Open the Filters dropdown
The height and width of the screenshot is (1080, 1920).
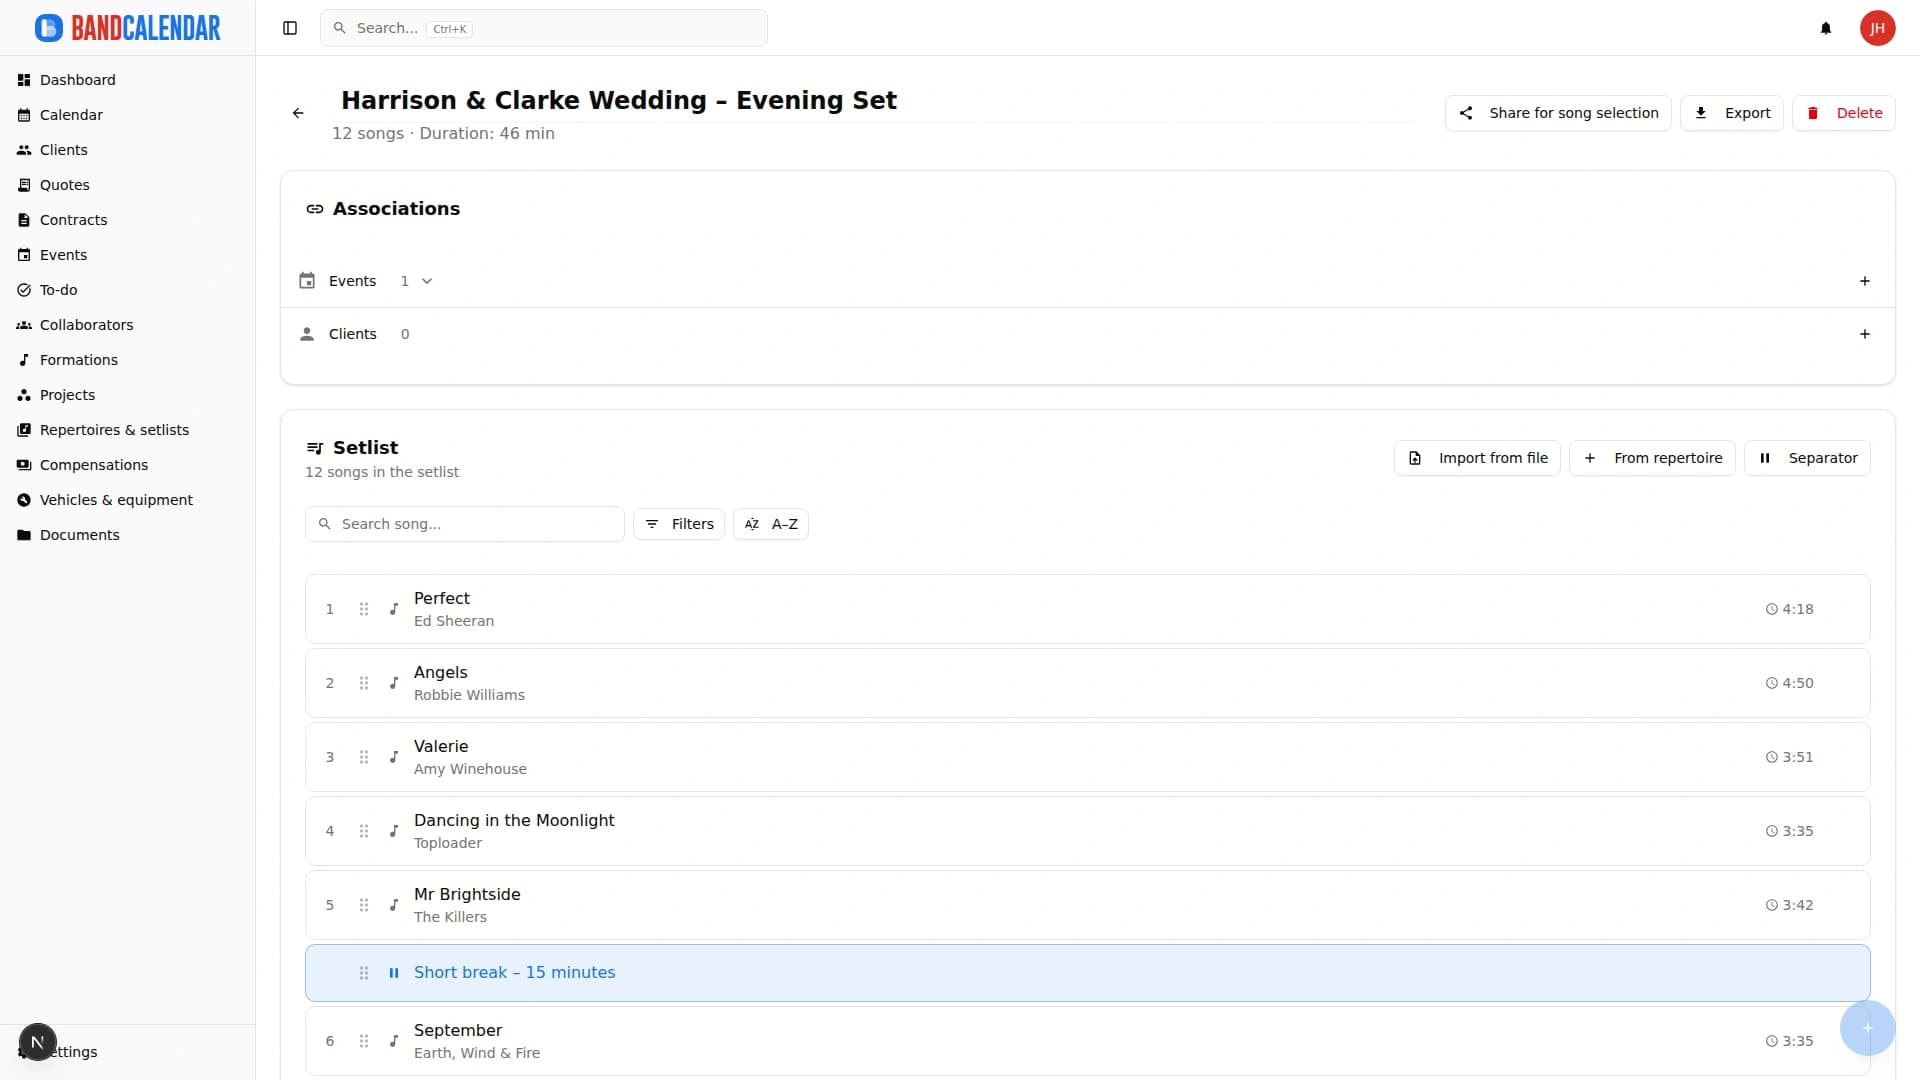(679, 524)
